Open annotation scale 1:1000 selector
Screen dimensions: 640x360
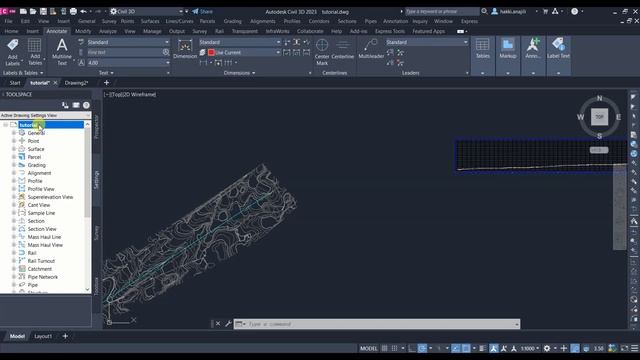click(530, 348)
